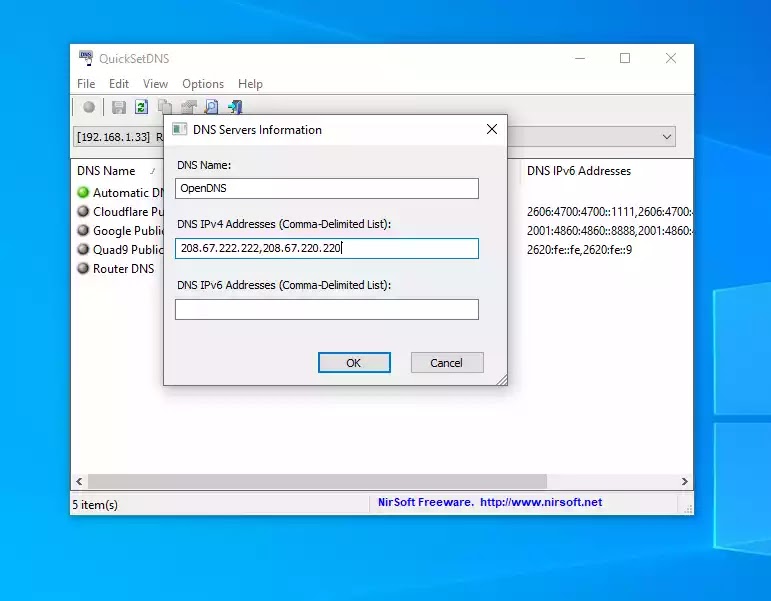The image size is (771, 601).
Task: Sort by DNS IPv6 Addresses column header
Action: coord(579,171)
